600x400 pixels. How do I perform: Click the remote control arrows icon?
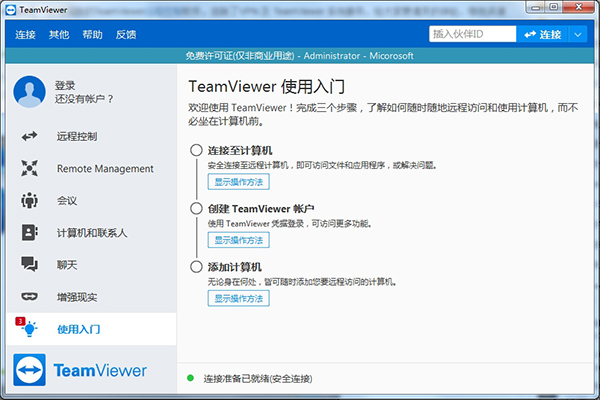29,136
